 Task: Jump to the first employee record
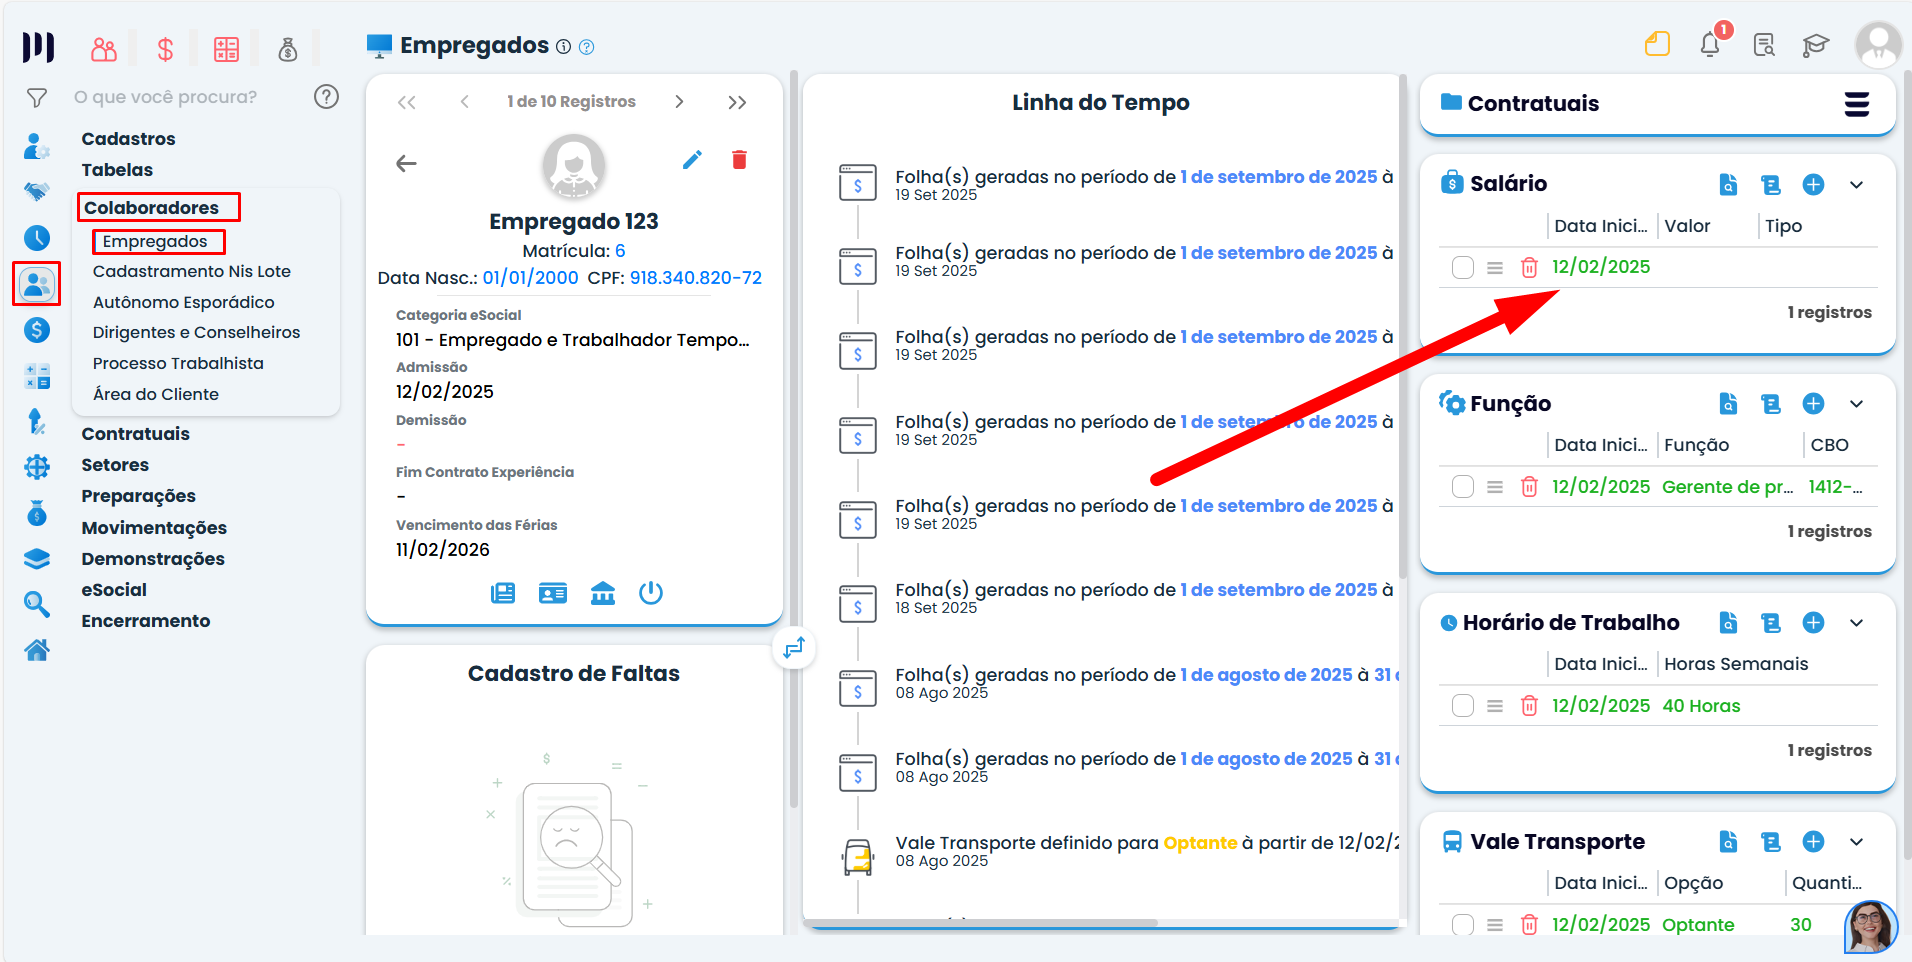point(406,102)
